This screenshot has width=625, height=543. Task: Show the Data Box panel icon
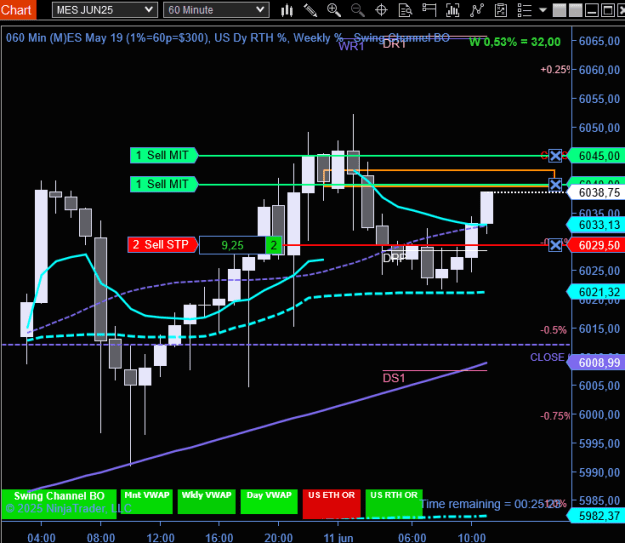point(405,10)
